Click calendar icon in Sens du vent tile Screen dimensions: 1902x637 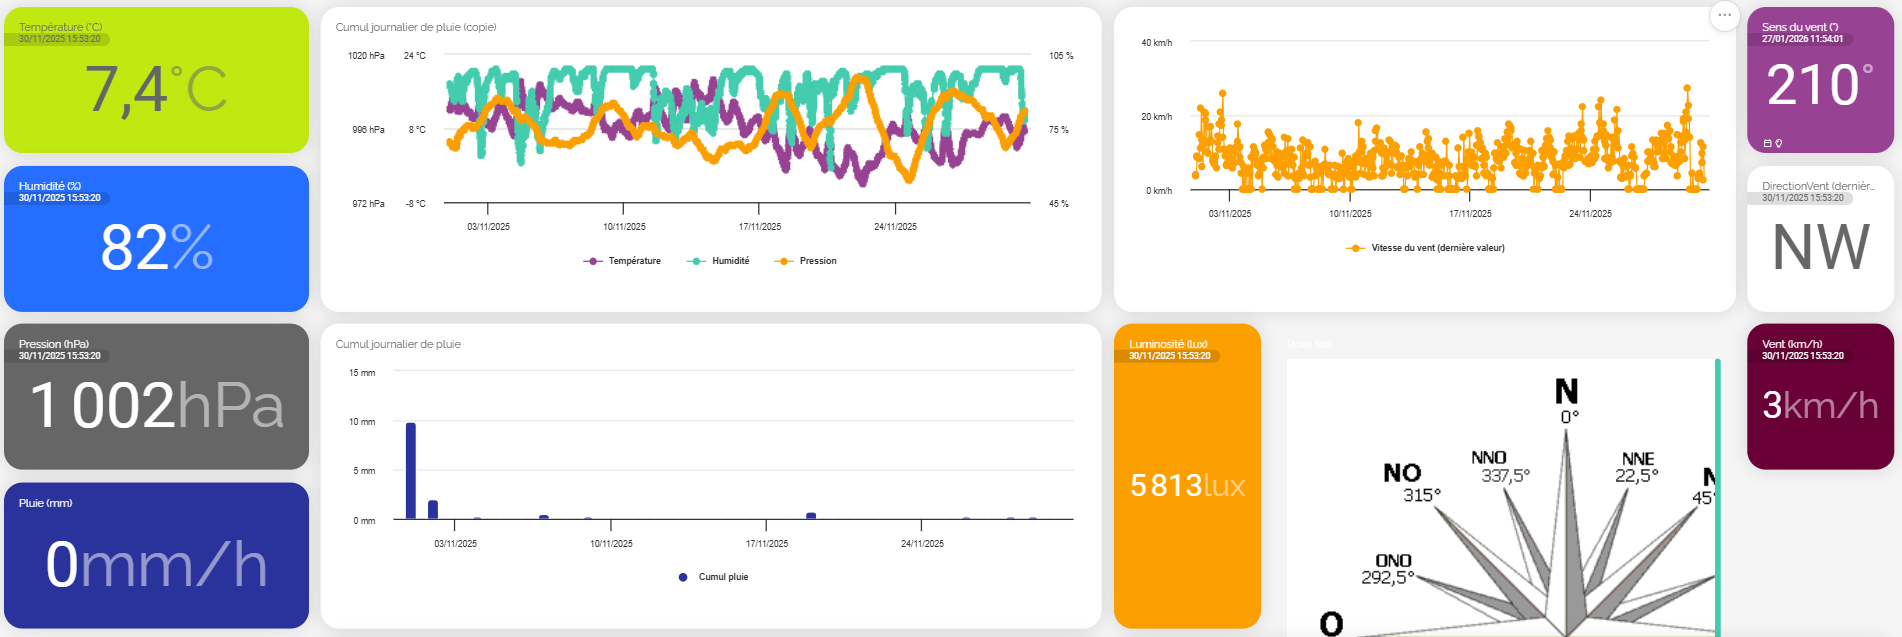(1767, 143)
